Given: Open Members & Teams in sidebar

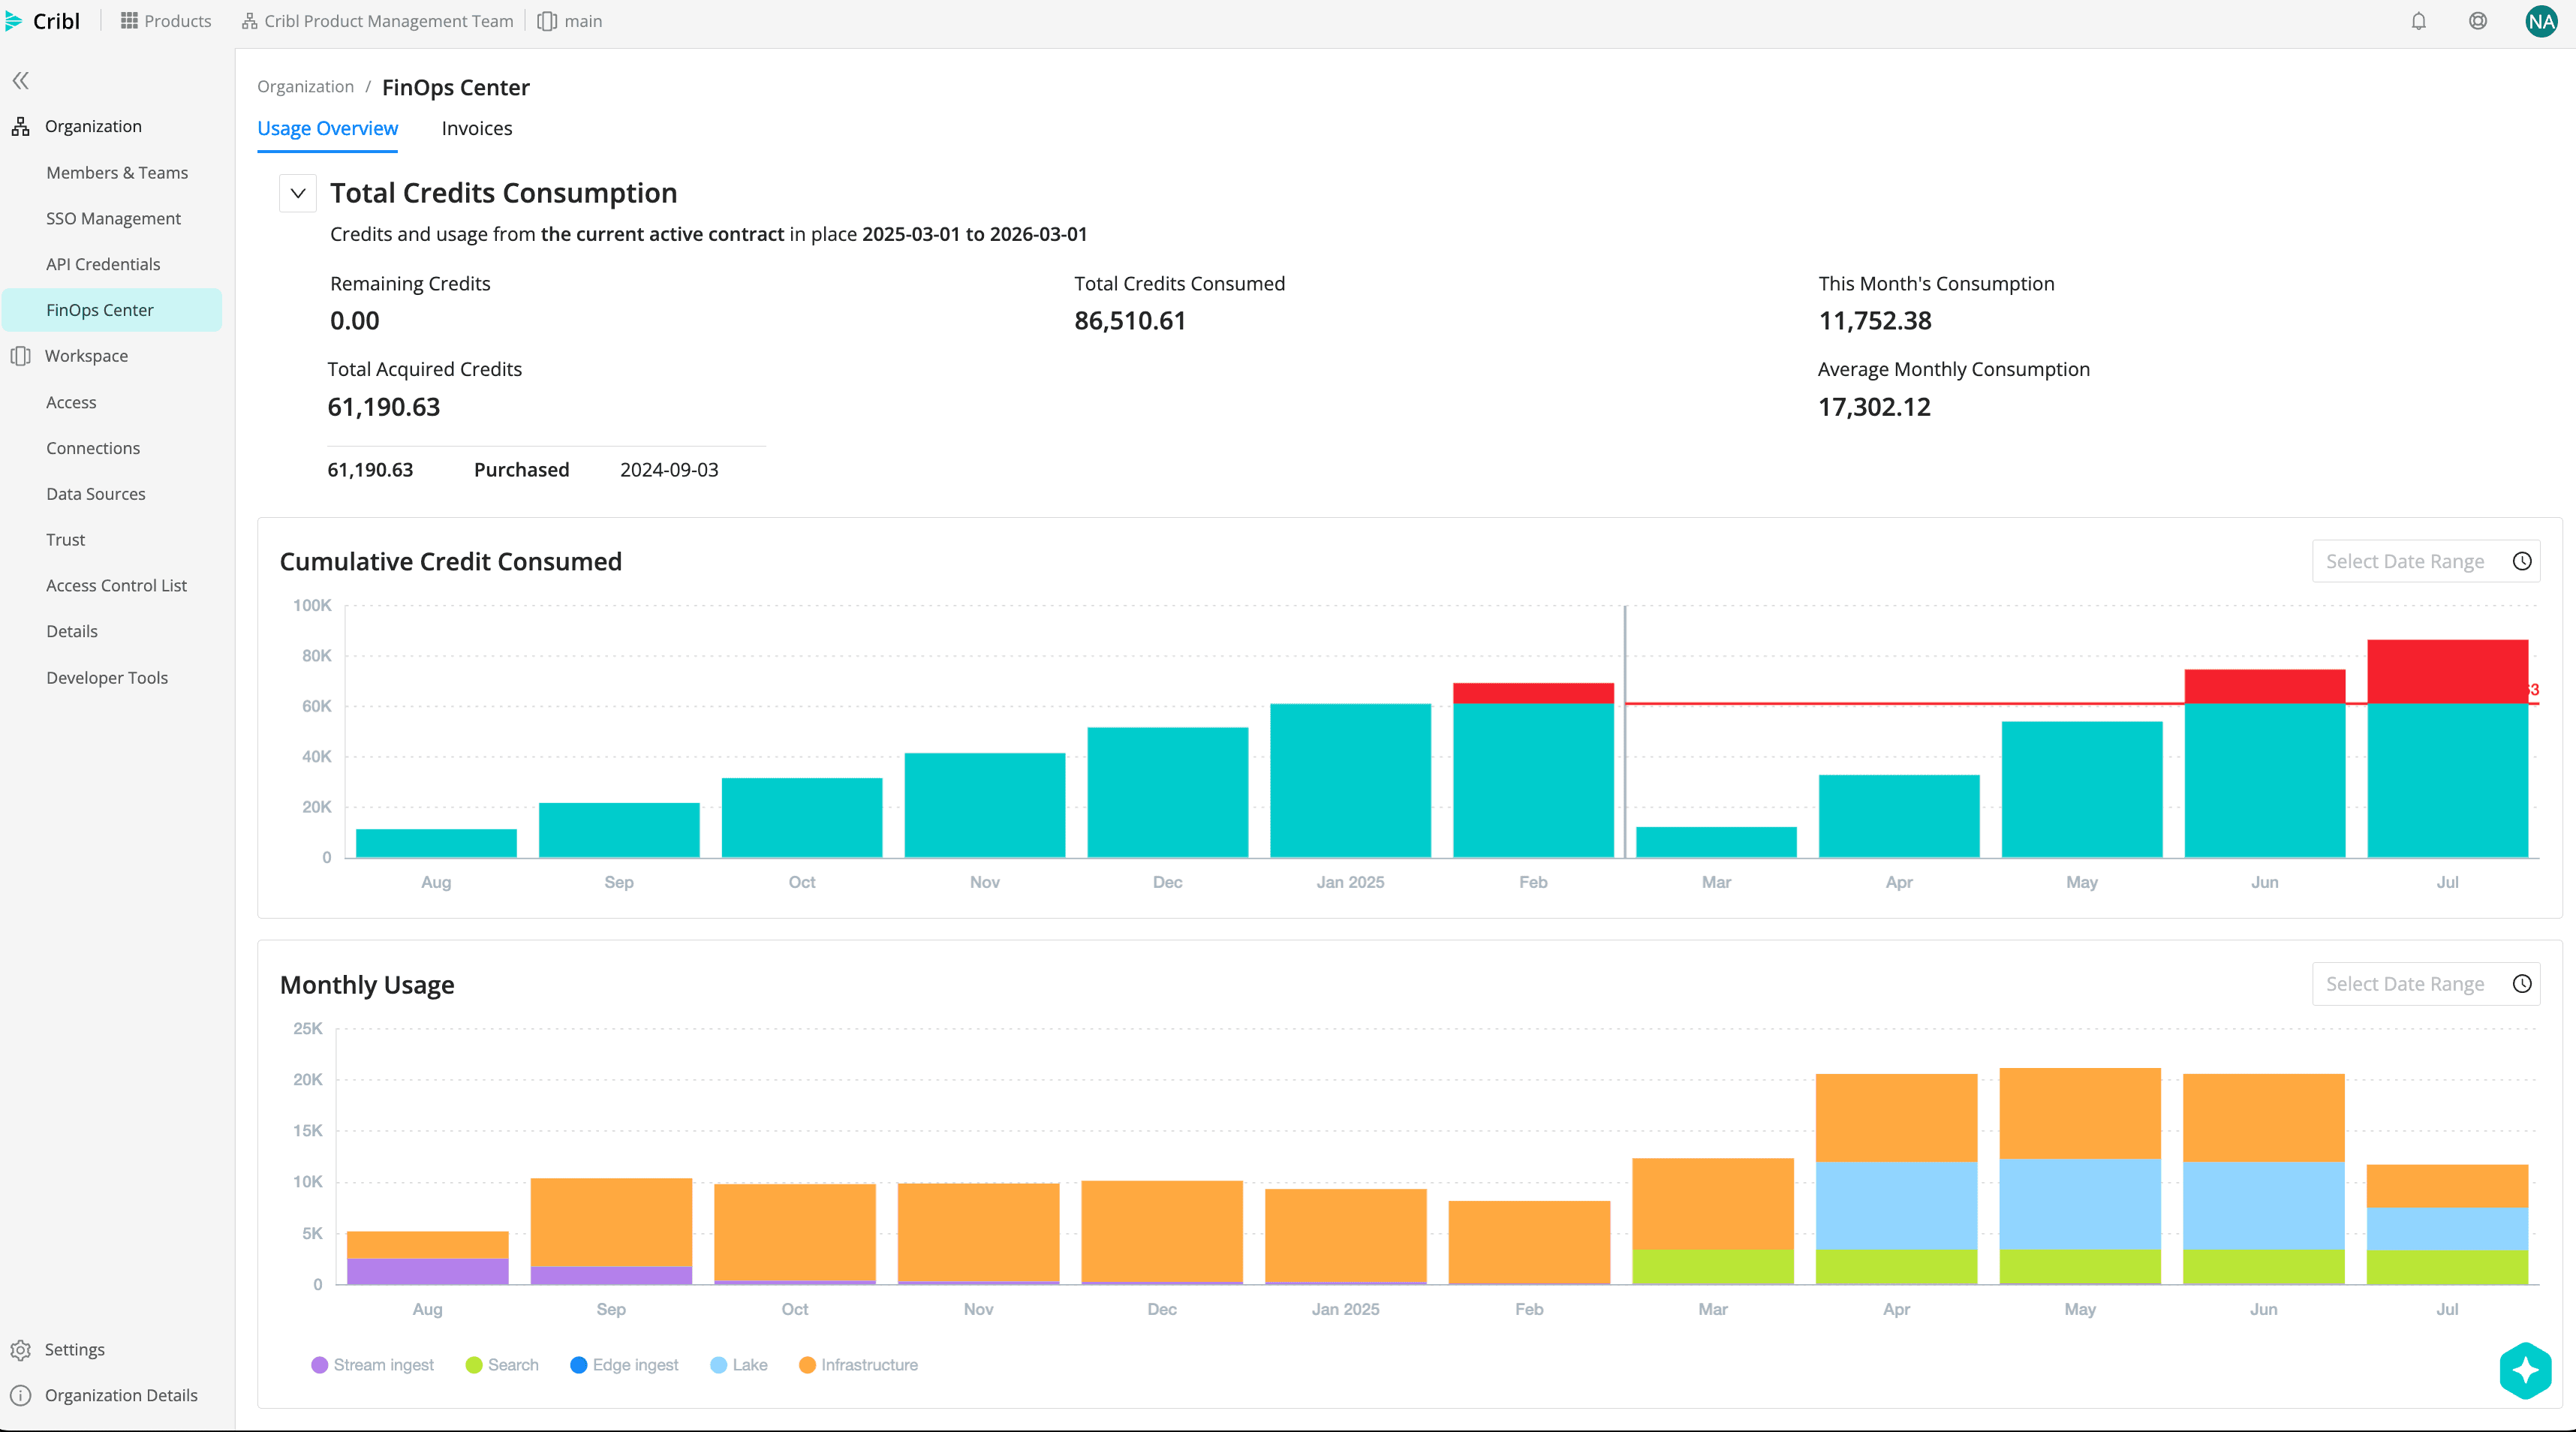Looking at the screenshot, I should coord(117,172).
